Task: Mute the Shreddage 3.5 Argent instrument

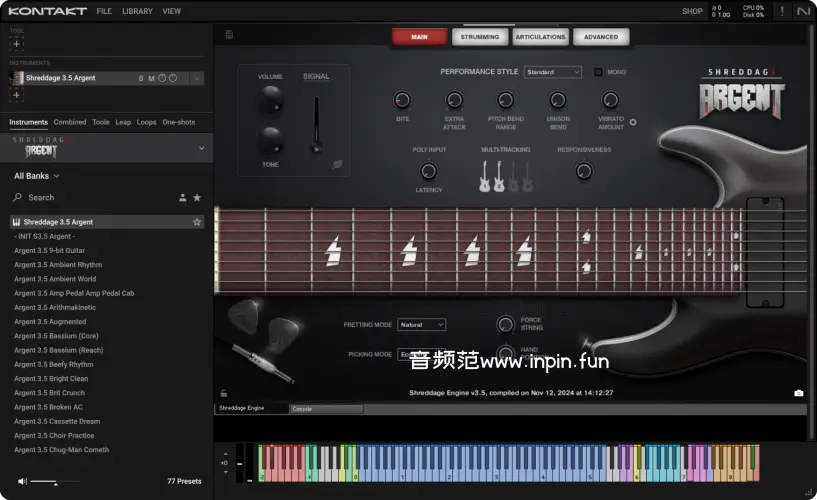Action: [151, 78]
